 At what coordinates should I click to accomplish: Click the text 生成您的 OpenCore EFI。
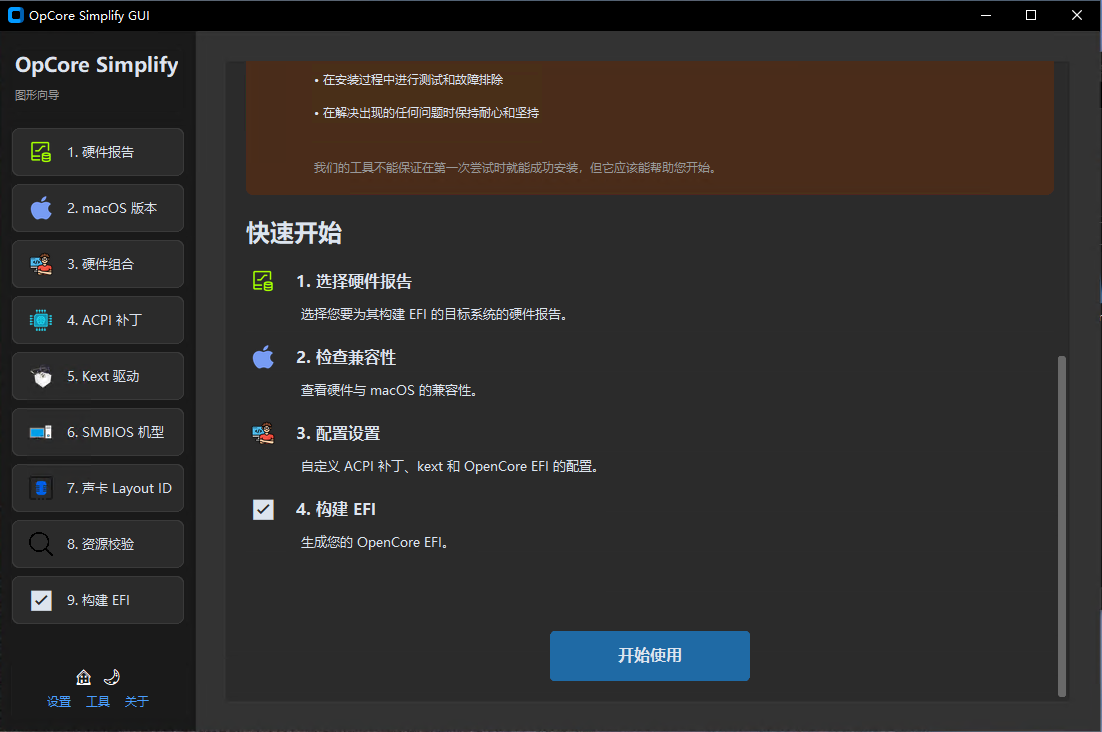pyautogui.click(x=375, y=542)
